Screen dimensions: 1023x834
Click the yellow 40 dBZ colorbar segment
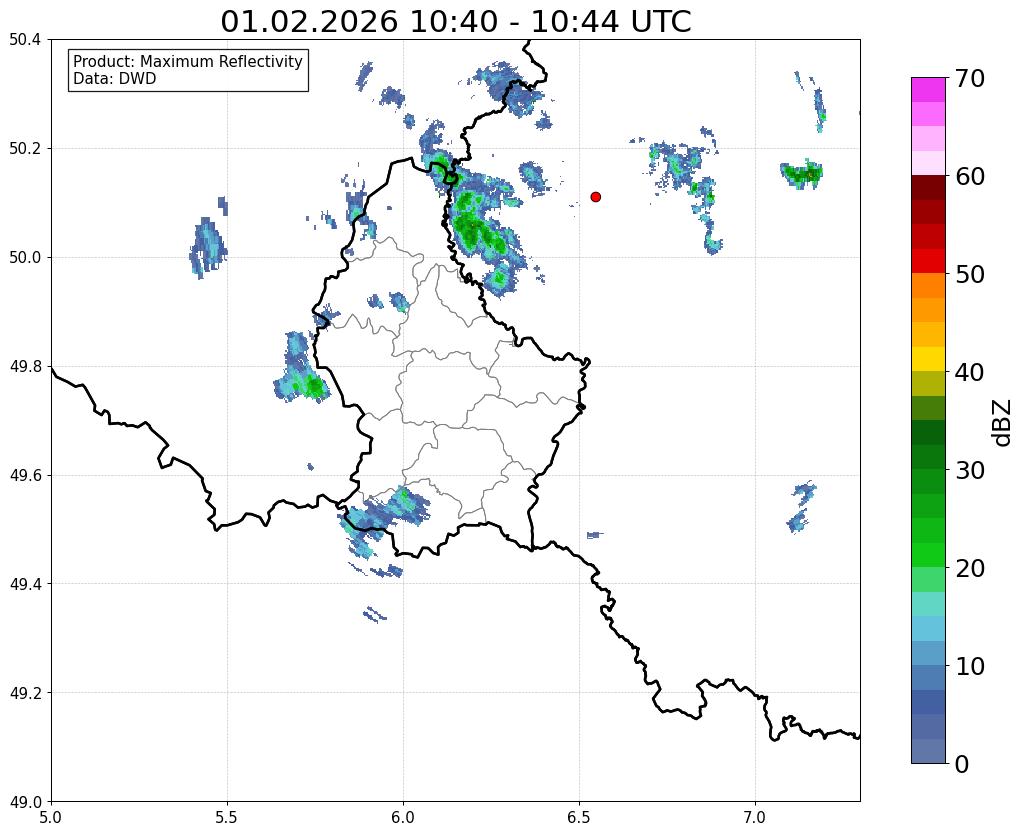click(928, 359)
